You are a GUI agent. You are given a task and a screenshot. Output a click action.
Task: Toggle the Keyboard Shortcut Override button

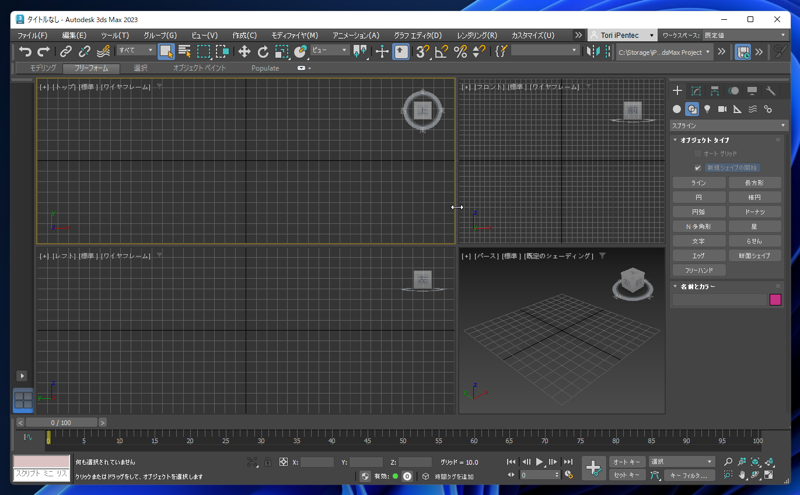401,52
